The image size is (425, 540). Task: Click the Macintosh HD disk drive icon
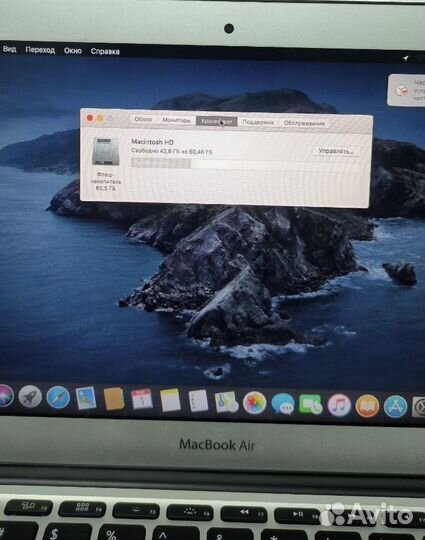(106, 151)
